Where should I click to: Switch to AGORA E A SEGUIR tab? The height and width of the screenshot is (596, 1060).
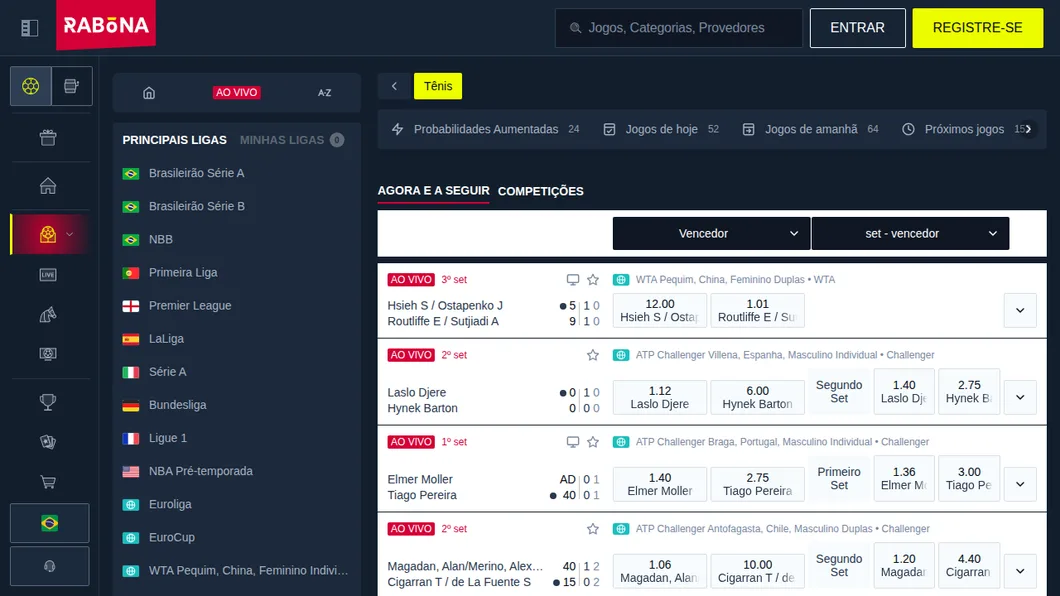(433, 191)
